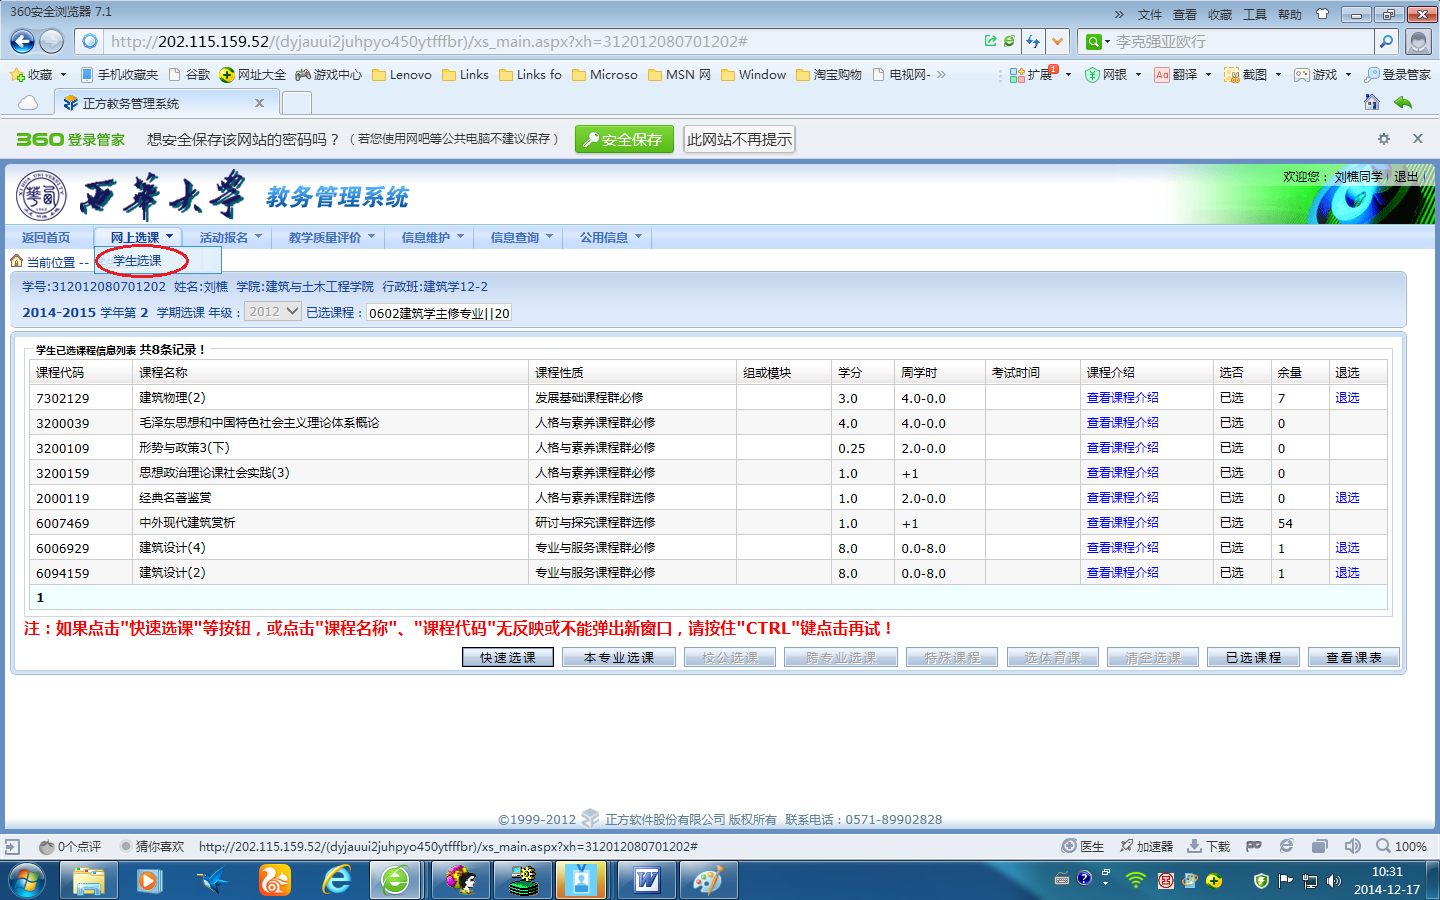Click the green undo arrow icon
The height and width of the screenshot is (900, 1440).
[x=1403, y=102]
